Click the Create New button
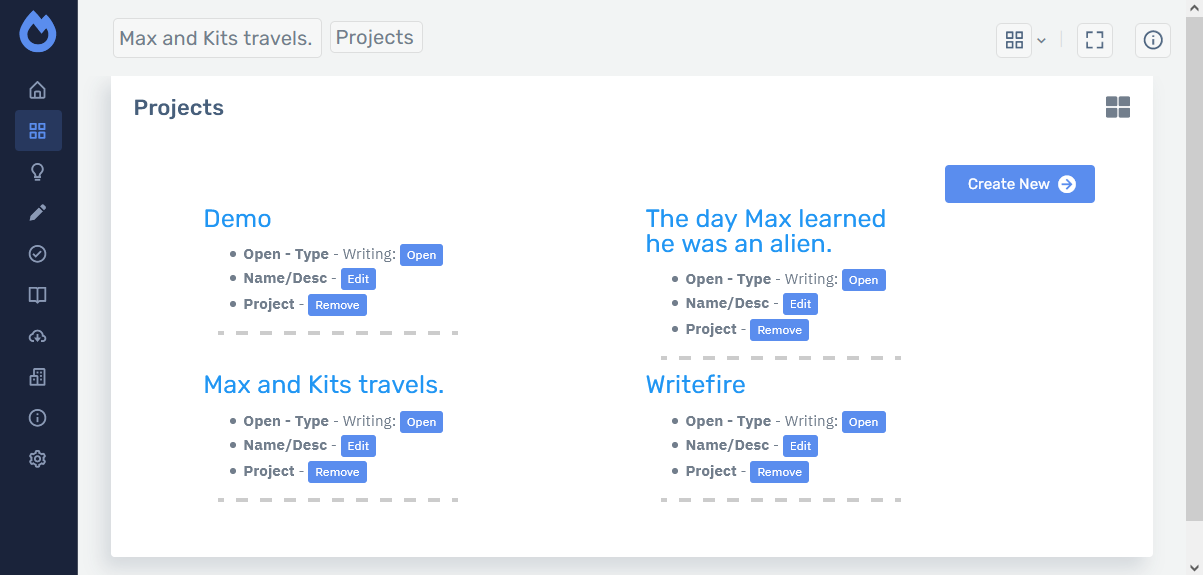The width and height of the screenshot is (1203, 575). [1019, 184]
